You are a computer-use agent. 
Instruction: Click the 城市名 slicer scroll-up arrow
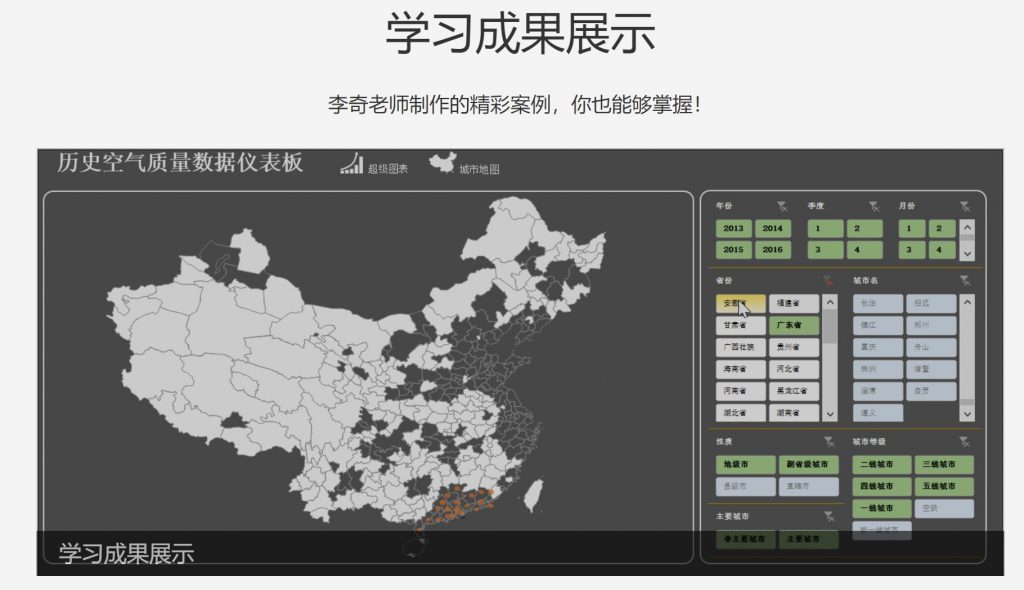[967, 302]
